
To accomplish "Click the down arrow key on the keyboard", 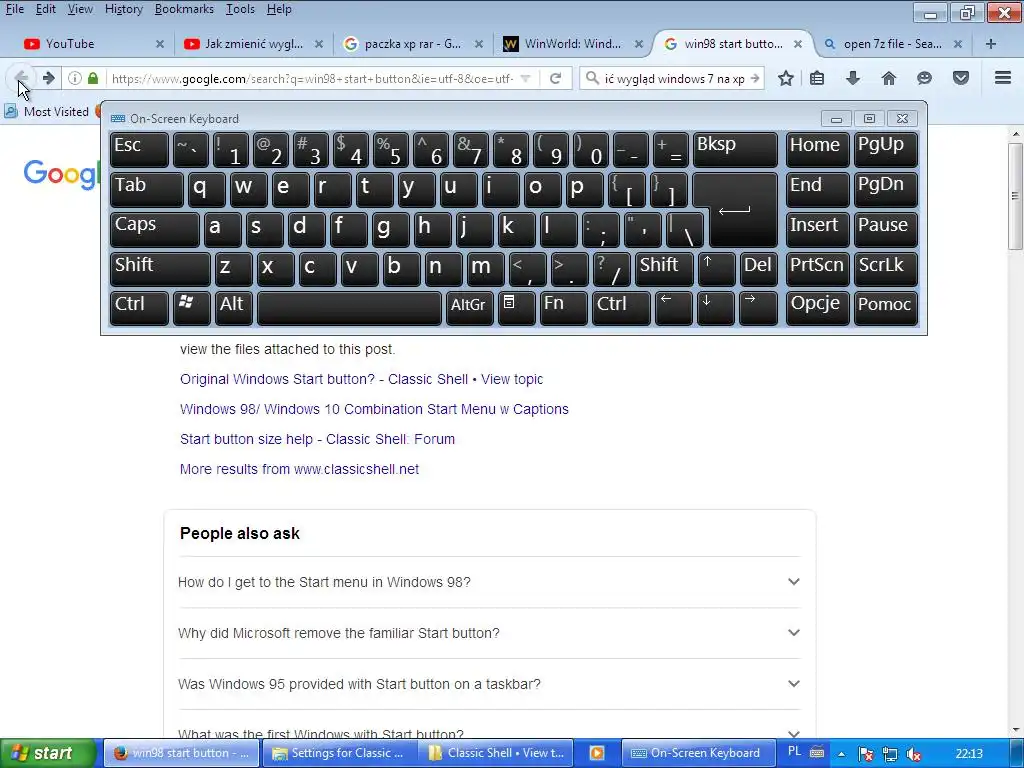I will click(715, 308).
